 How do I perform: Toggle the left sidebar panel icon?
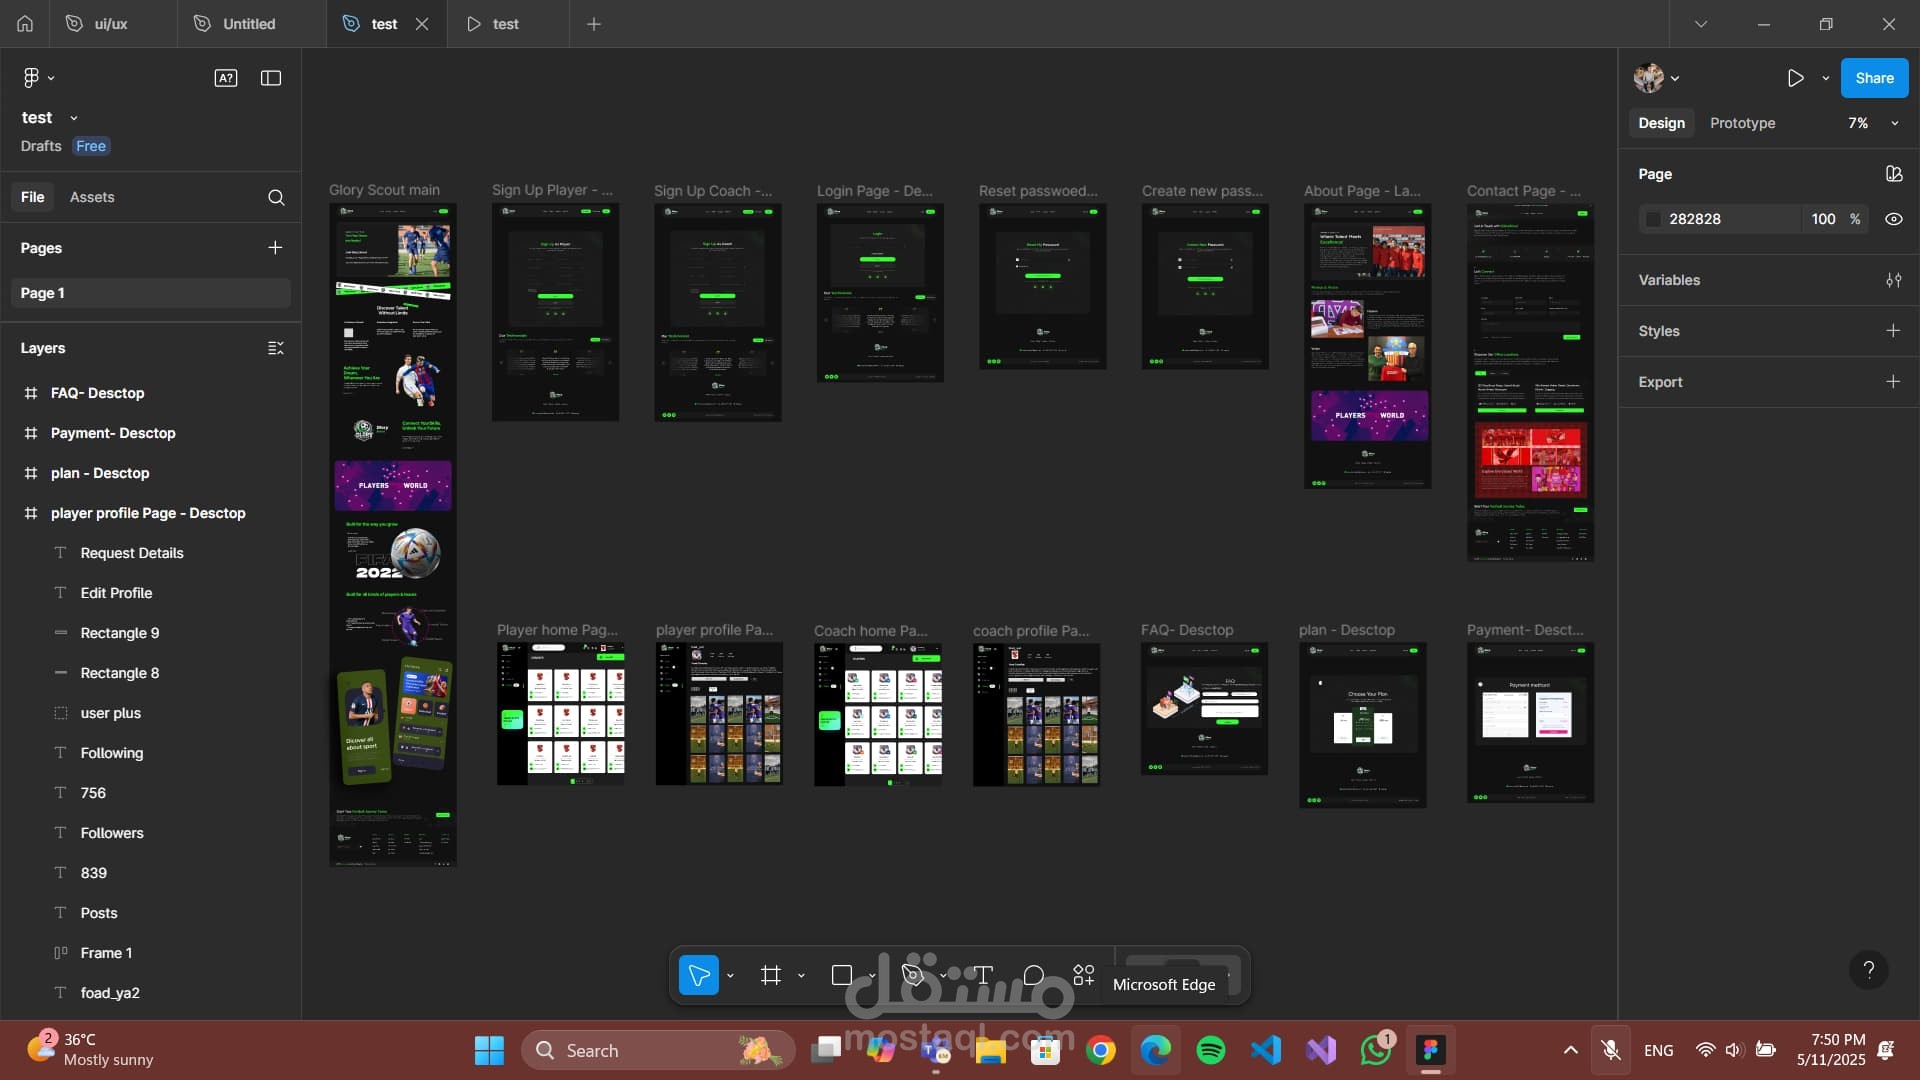tap(271, 78)
